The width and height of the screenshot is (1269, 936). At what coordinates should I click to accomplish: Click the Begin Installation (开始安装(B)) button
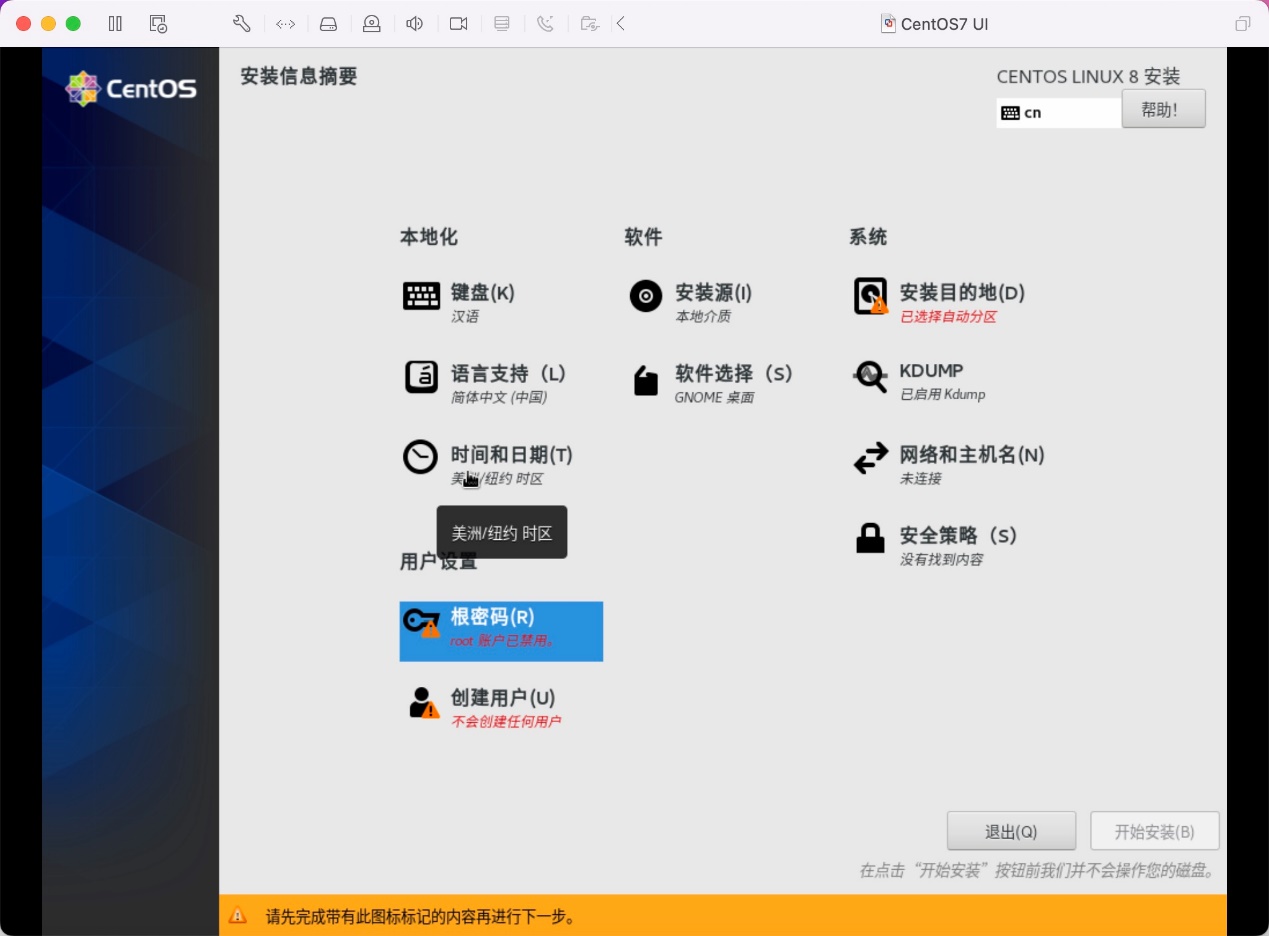tap(1155, 831)
